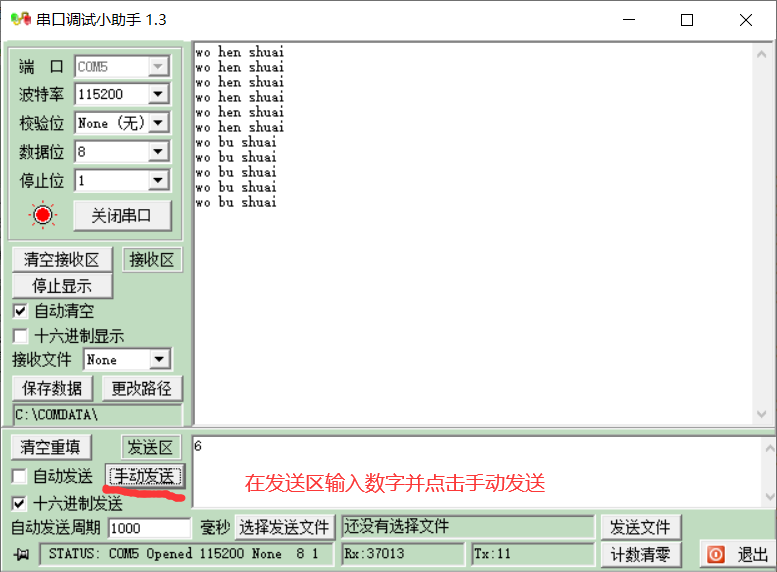Click the red port status indicator light

pos(43,215)
